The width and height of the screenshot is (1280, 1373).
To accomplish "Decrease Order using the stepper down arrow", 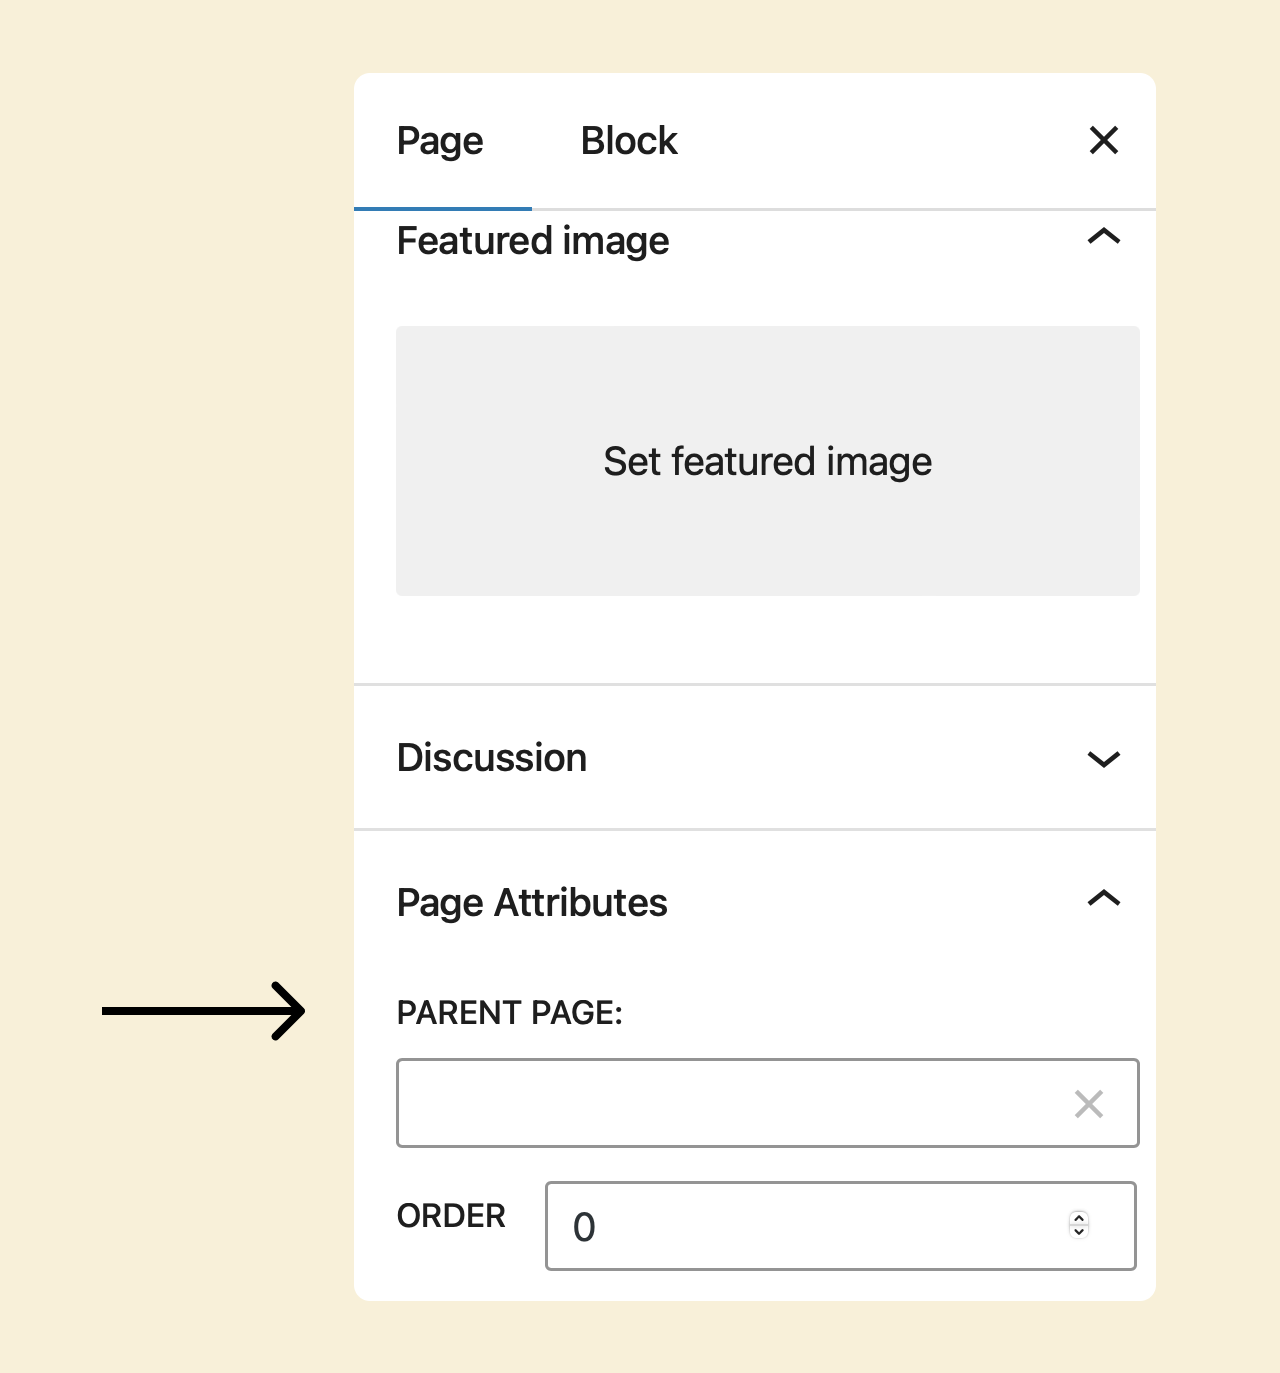I will [x=1079, y=1231].
